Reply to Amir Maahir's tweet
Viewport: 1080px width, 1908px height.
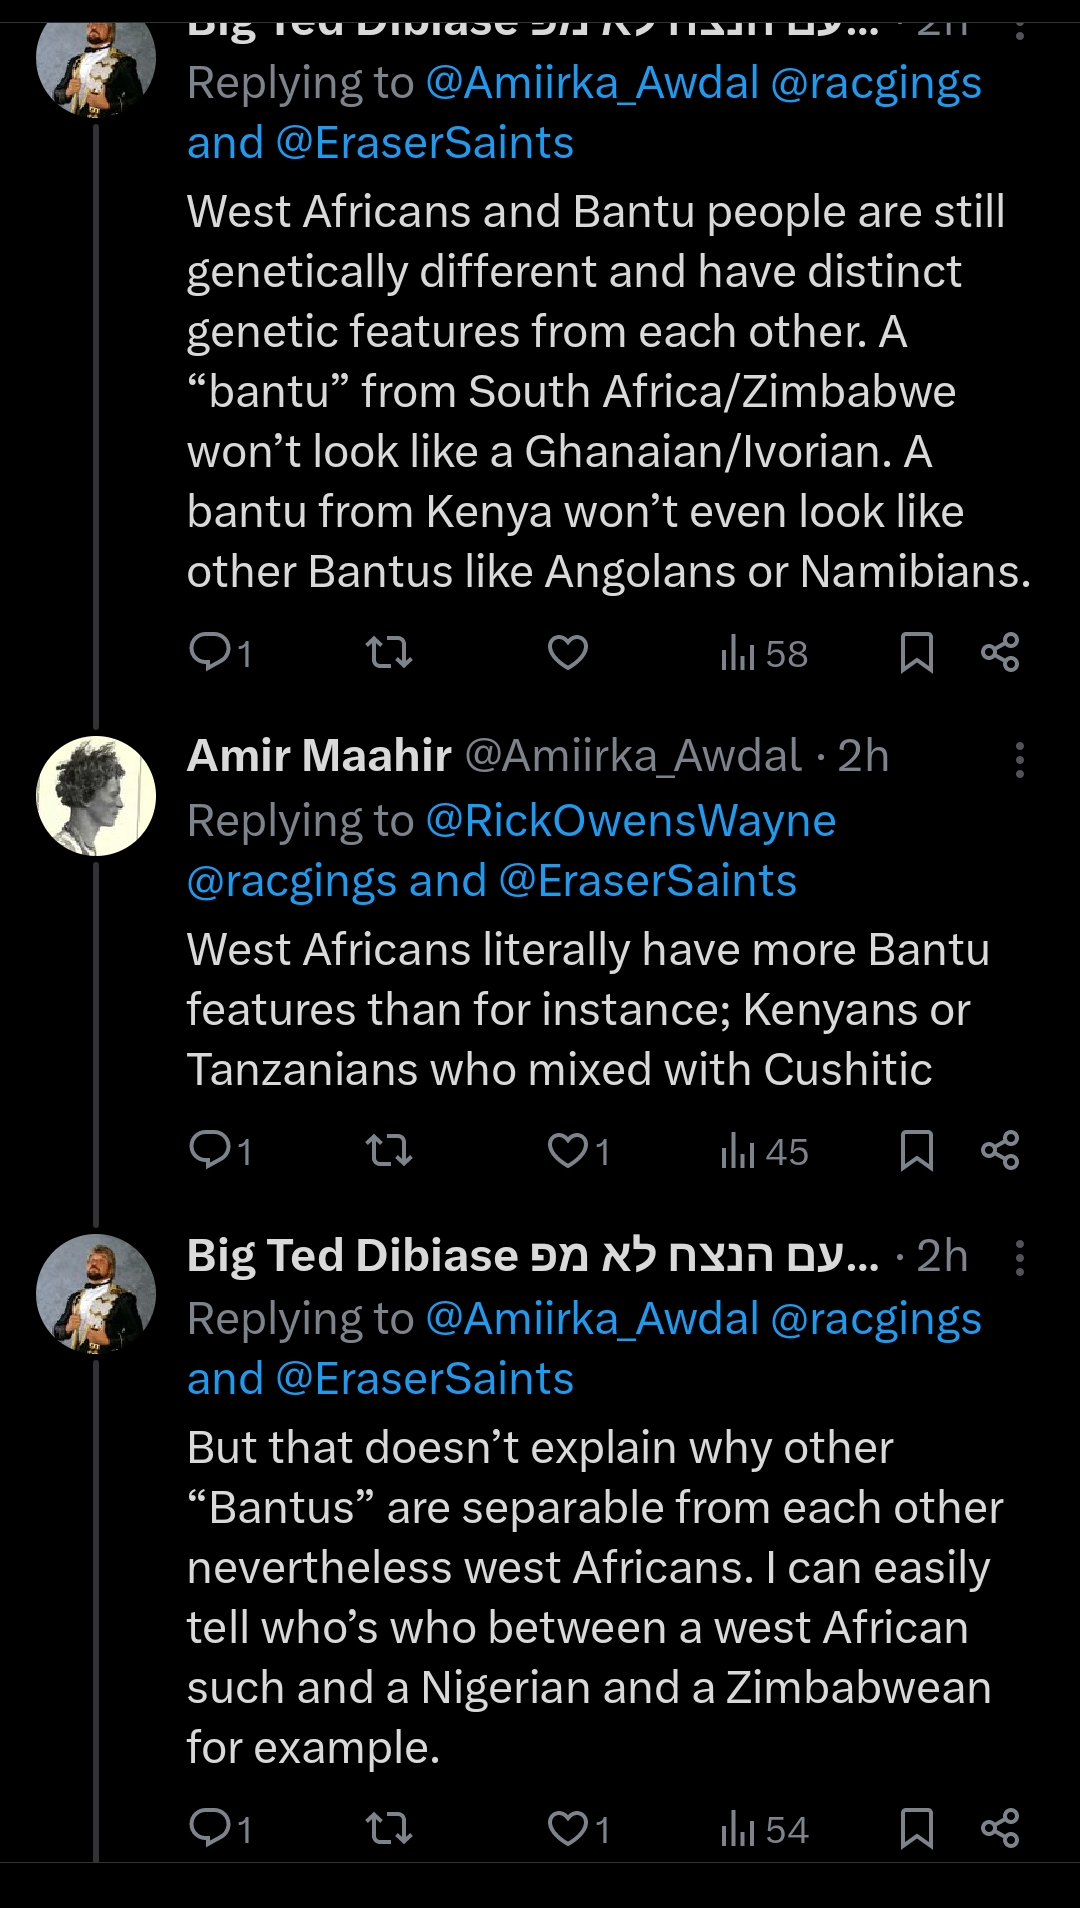pos(212,1150)
